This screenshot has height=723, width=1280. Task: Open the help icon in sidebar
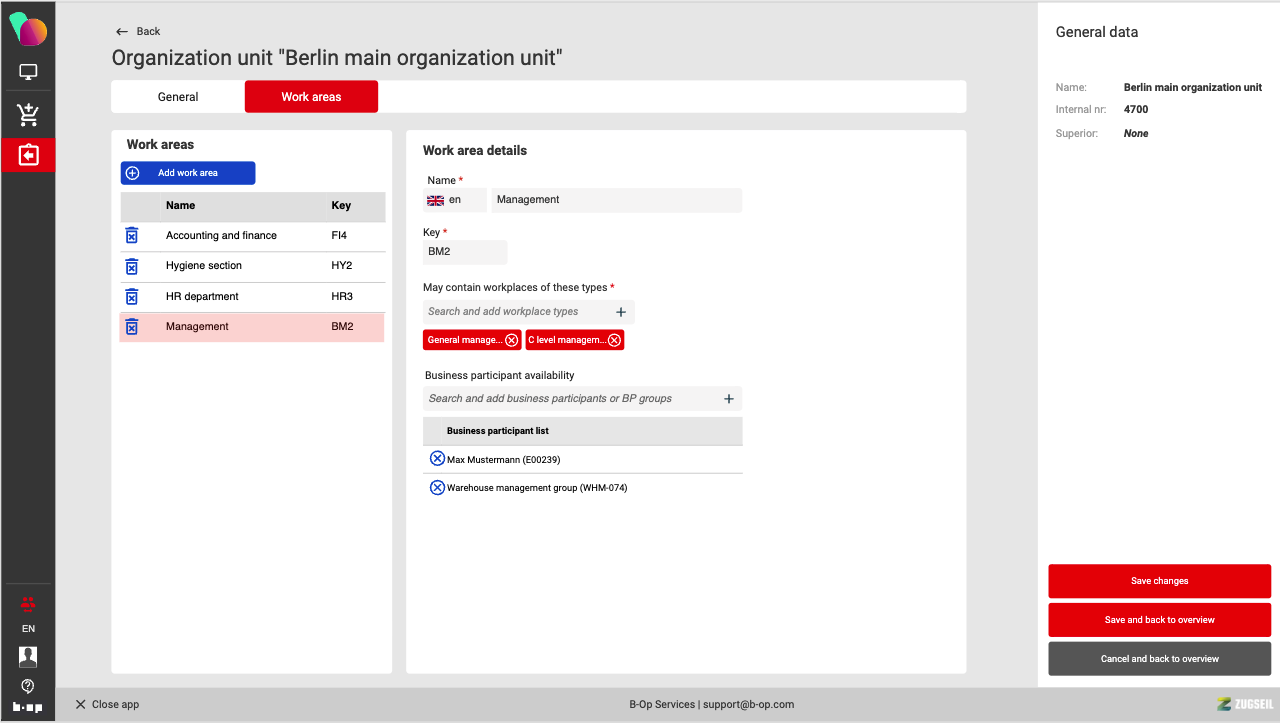tap(28, 686)
